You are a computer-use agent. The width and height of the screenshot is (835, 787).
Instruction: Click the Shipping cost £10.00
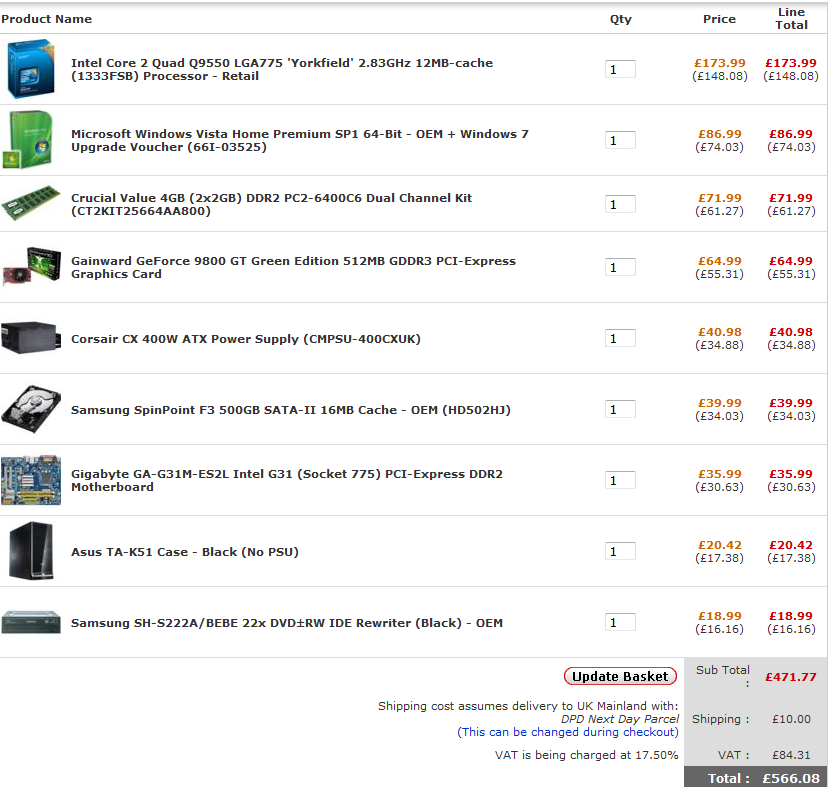(x=791, y=719)
